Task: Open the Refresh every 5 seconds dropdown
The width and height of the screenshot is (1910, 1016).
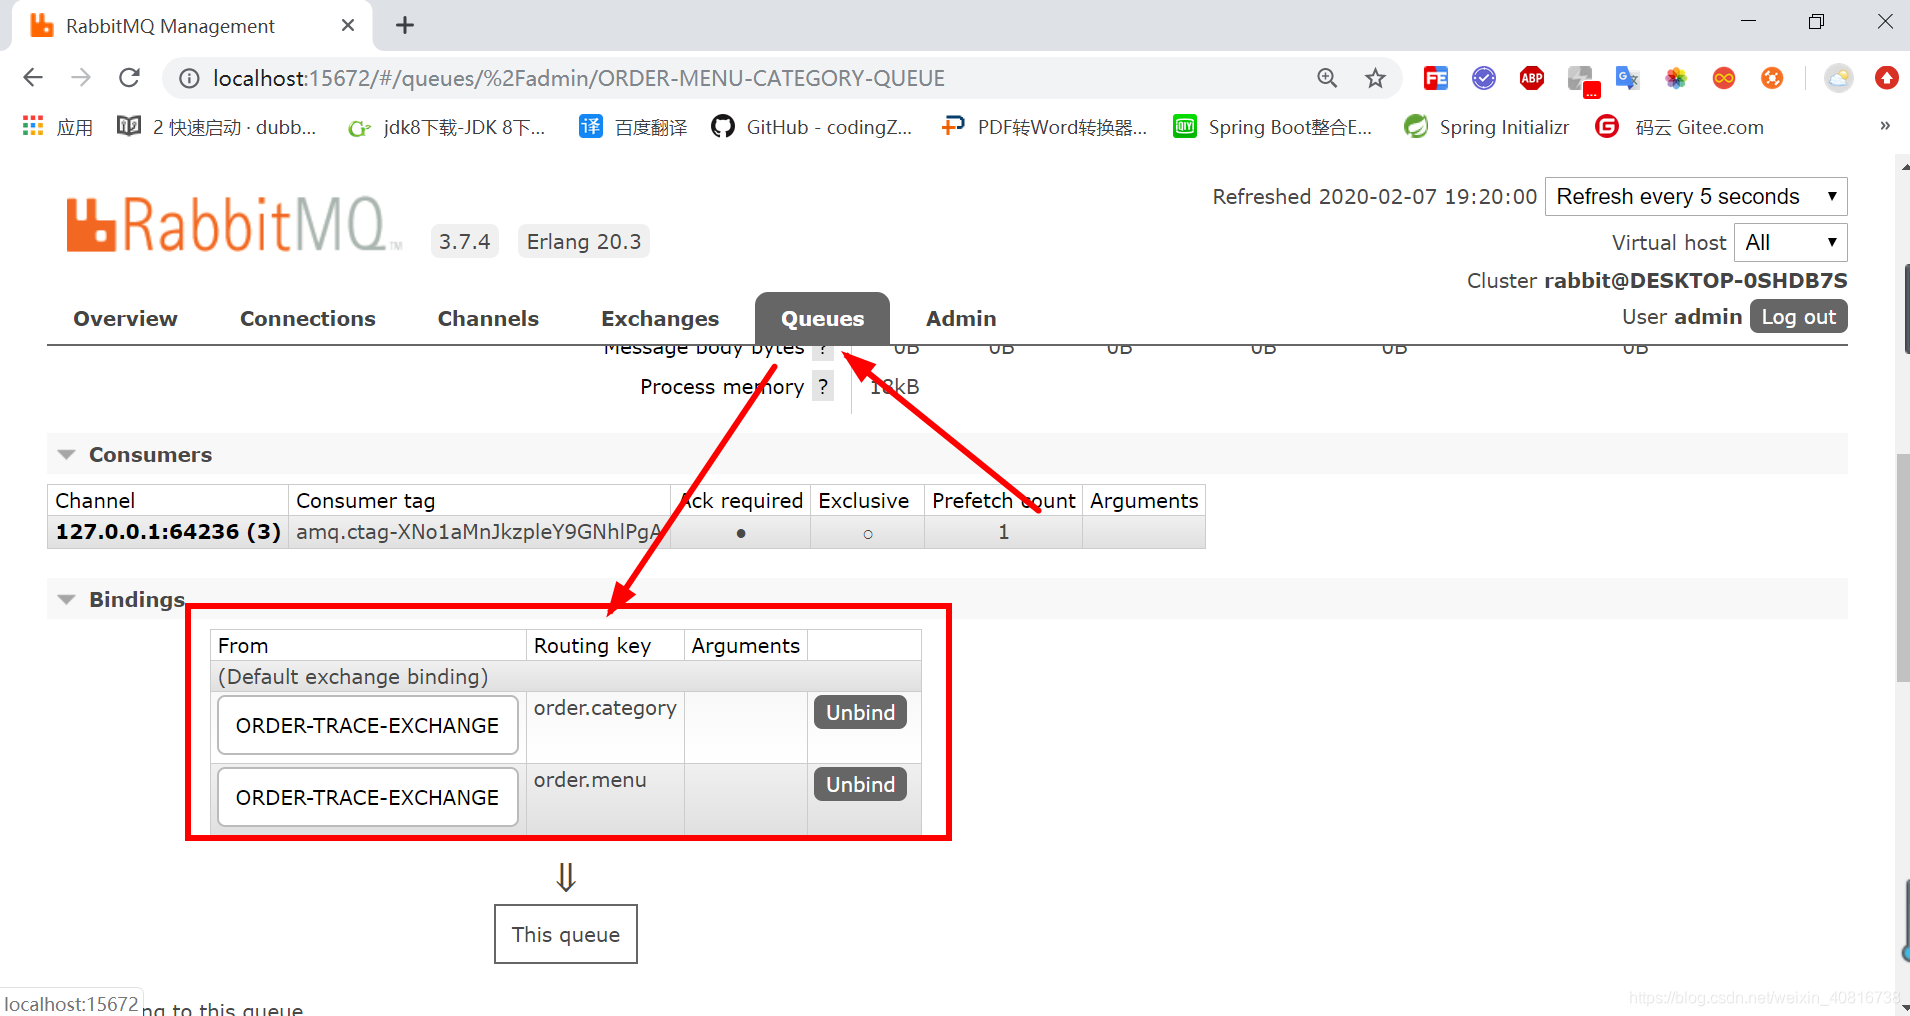Action: (1696, 196)
